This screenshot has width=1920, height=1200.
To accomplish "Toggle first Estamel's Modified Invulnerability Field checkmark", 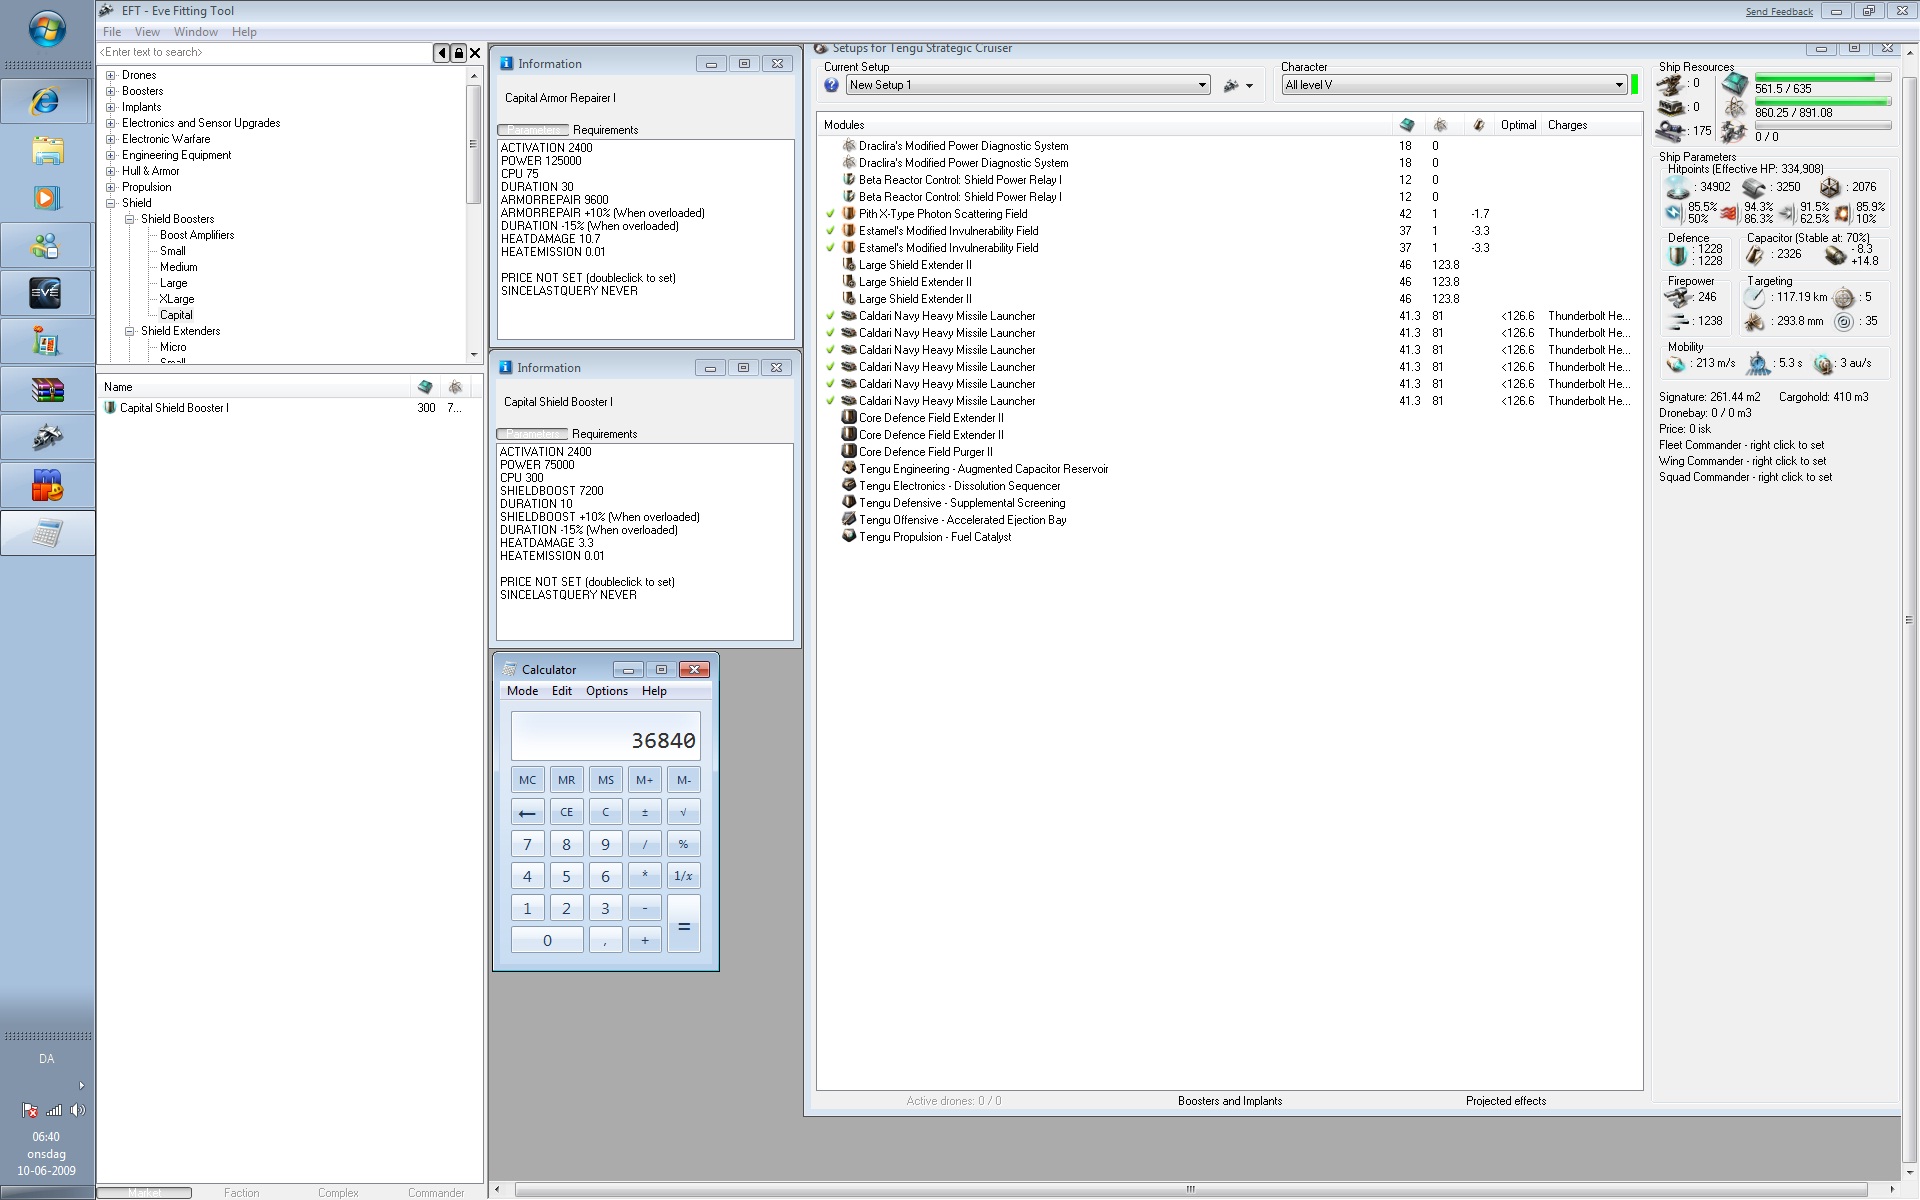I will (x=830, y=231).
